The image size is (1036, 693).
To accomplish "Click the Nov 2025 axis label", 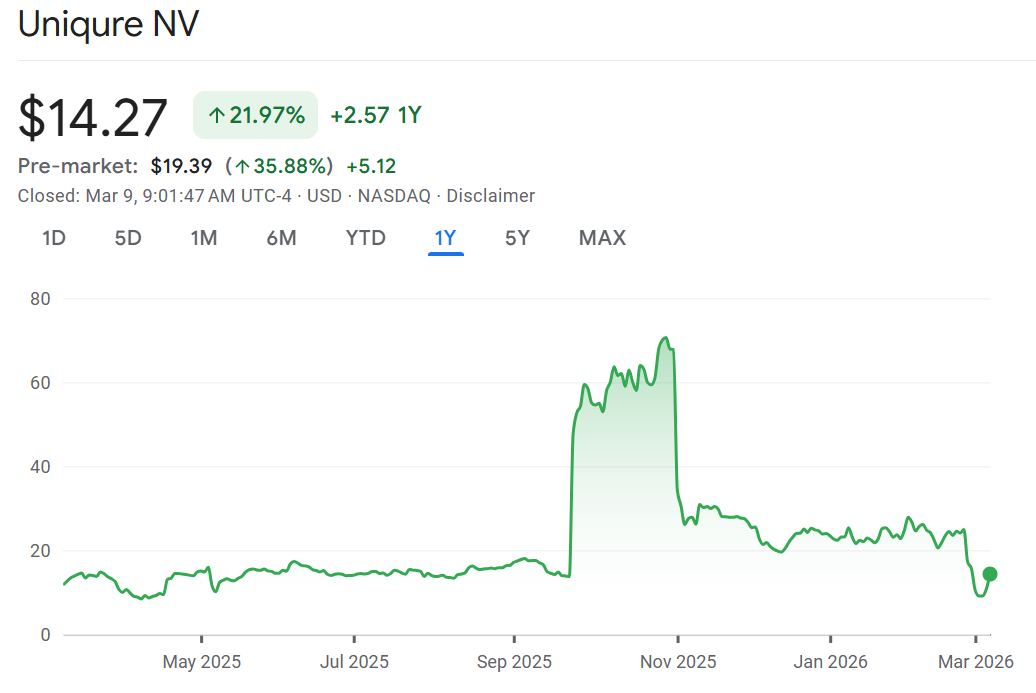I will pyautogui.click(x=678, y=662).
